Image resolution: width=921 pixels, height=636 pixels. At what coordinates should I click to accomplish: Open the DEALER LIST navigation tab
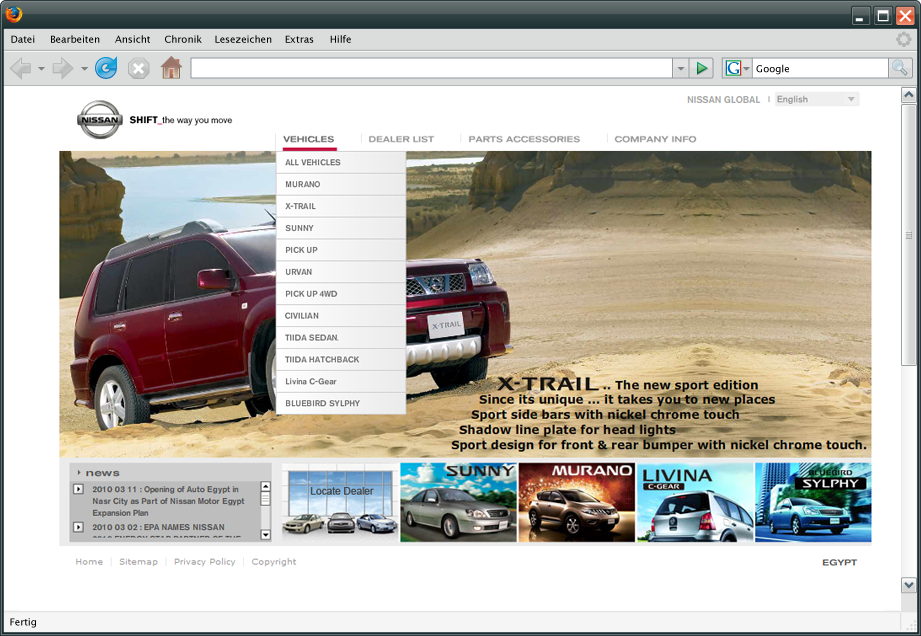click(401, 139)
